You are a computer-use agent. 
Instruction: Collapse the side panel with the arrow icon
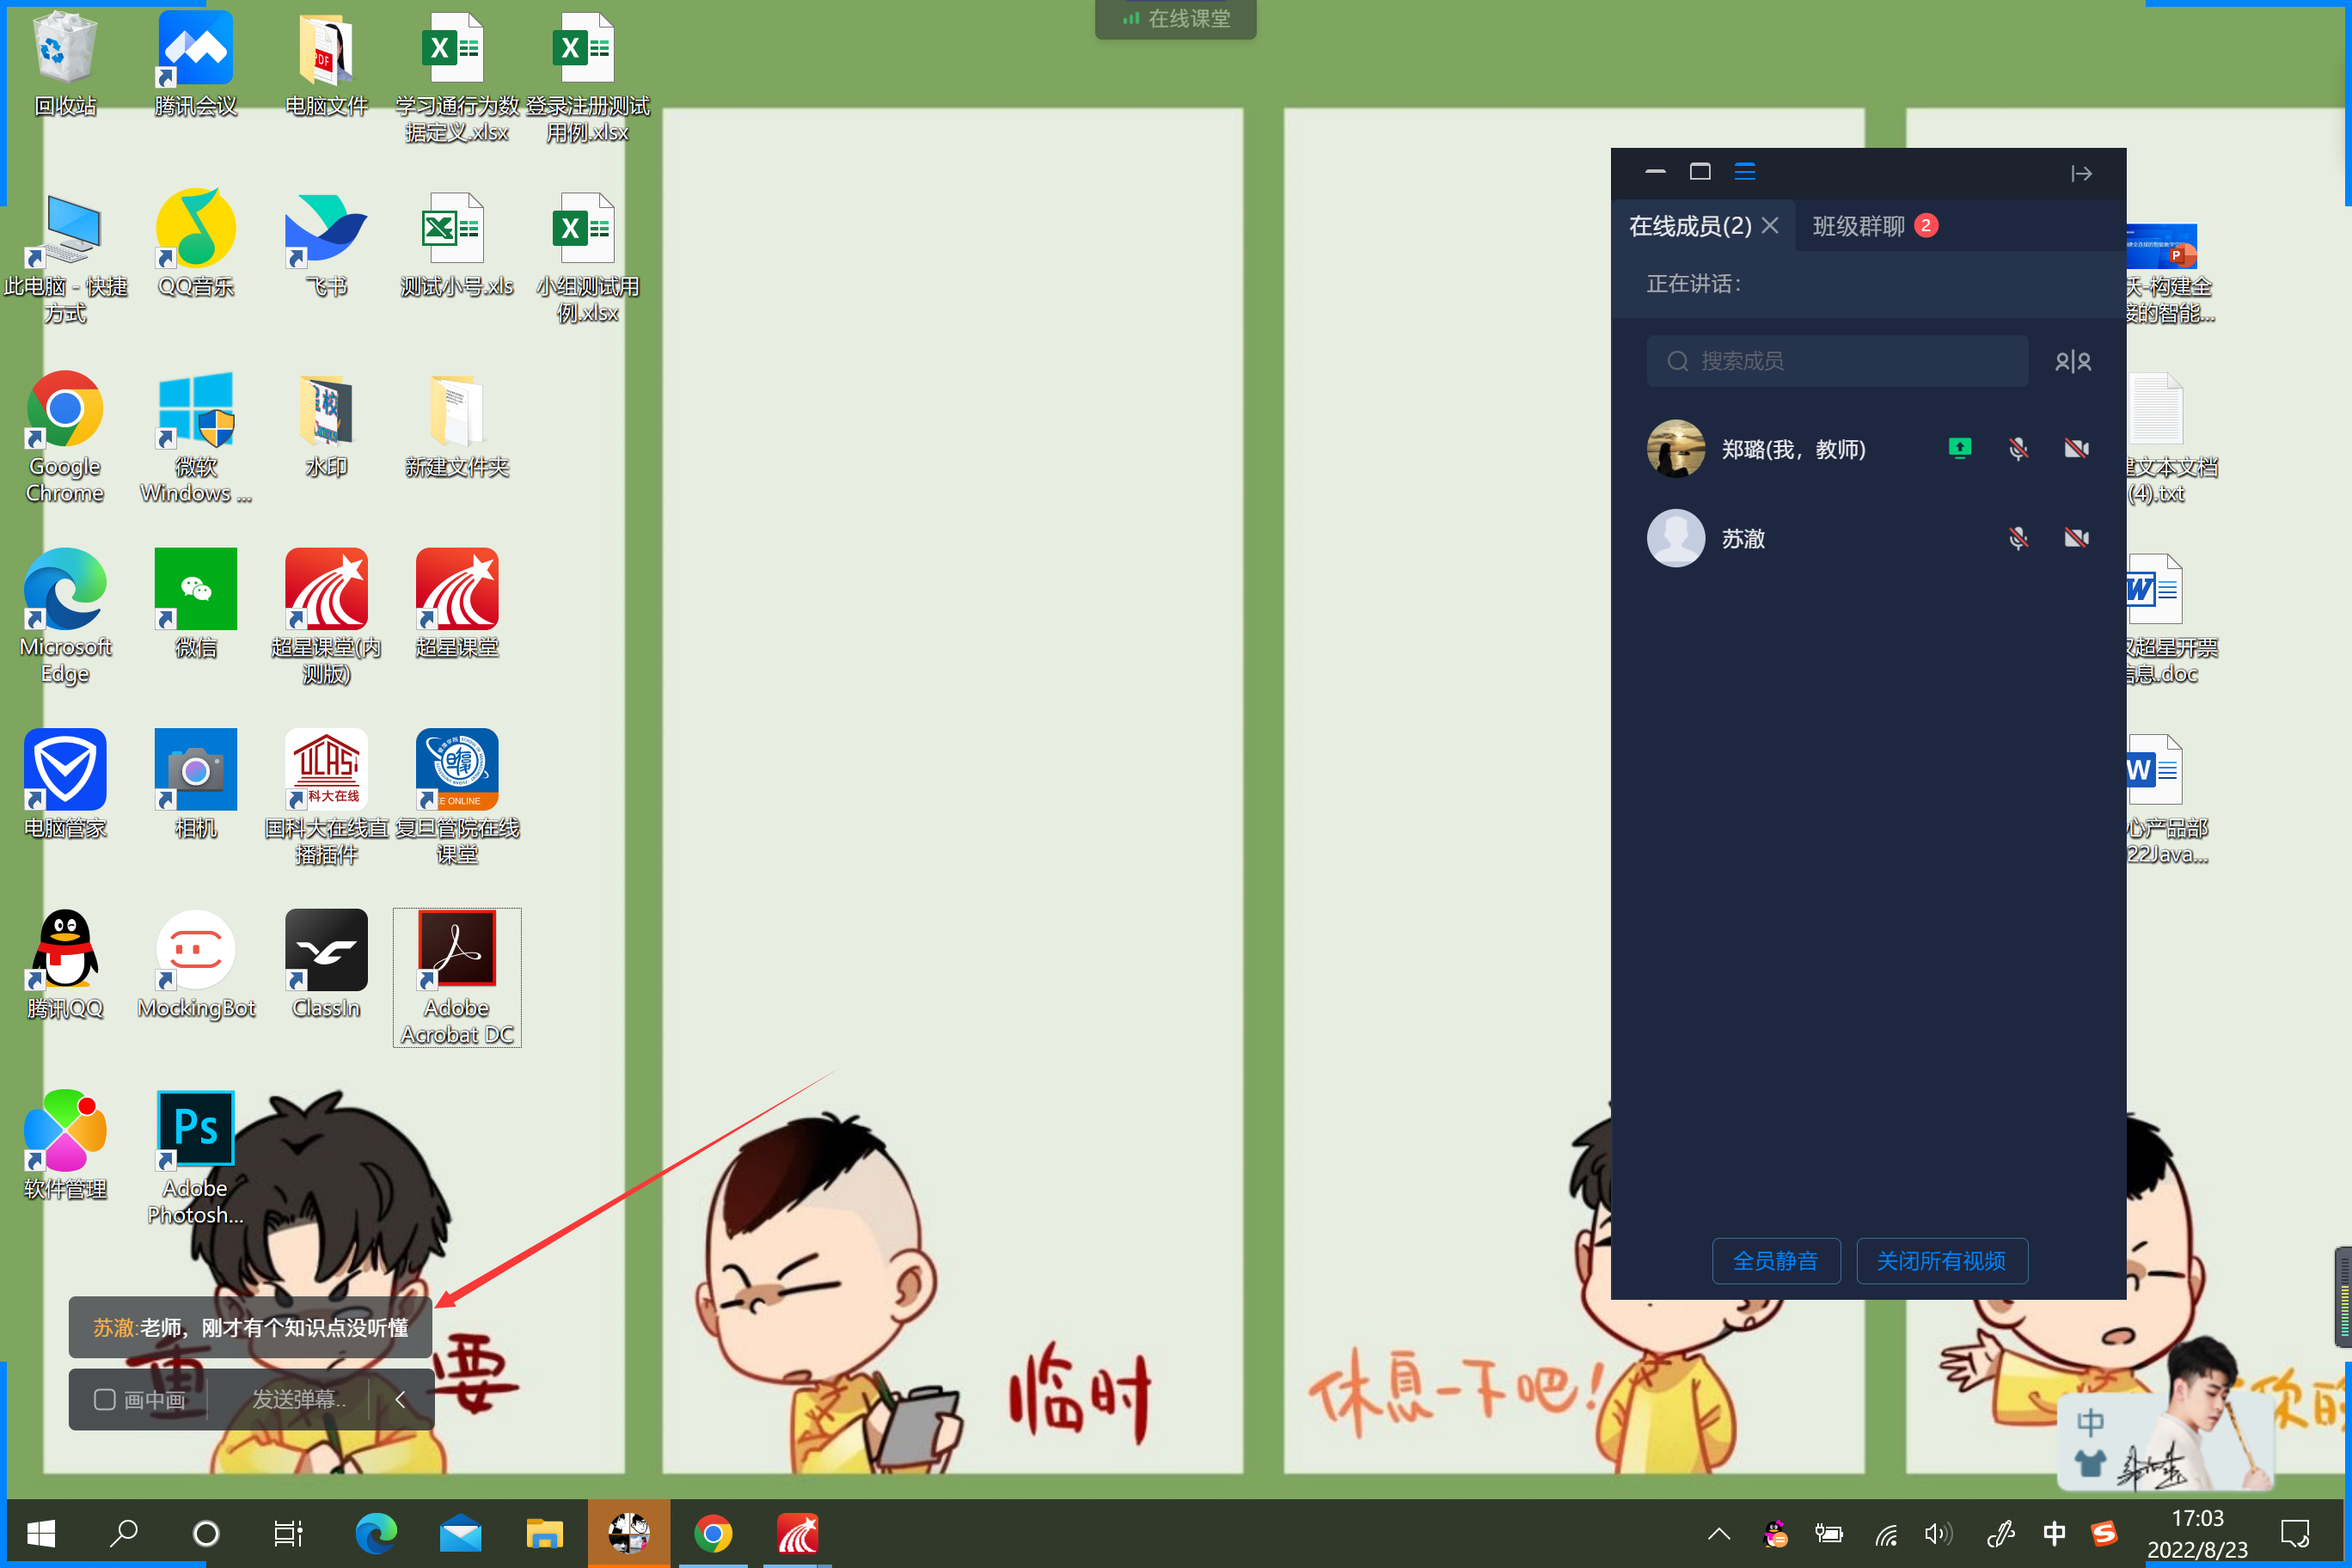2081,174
